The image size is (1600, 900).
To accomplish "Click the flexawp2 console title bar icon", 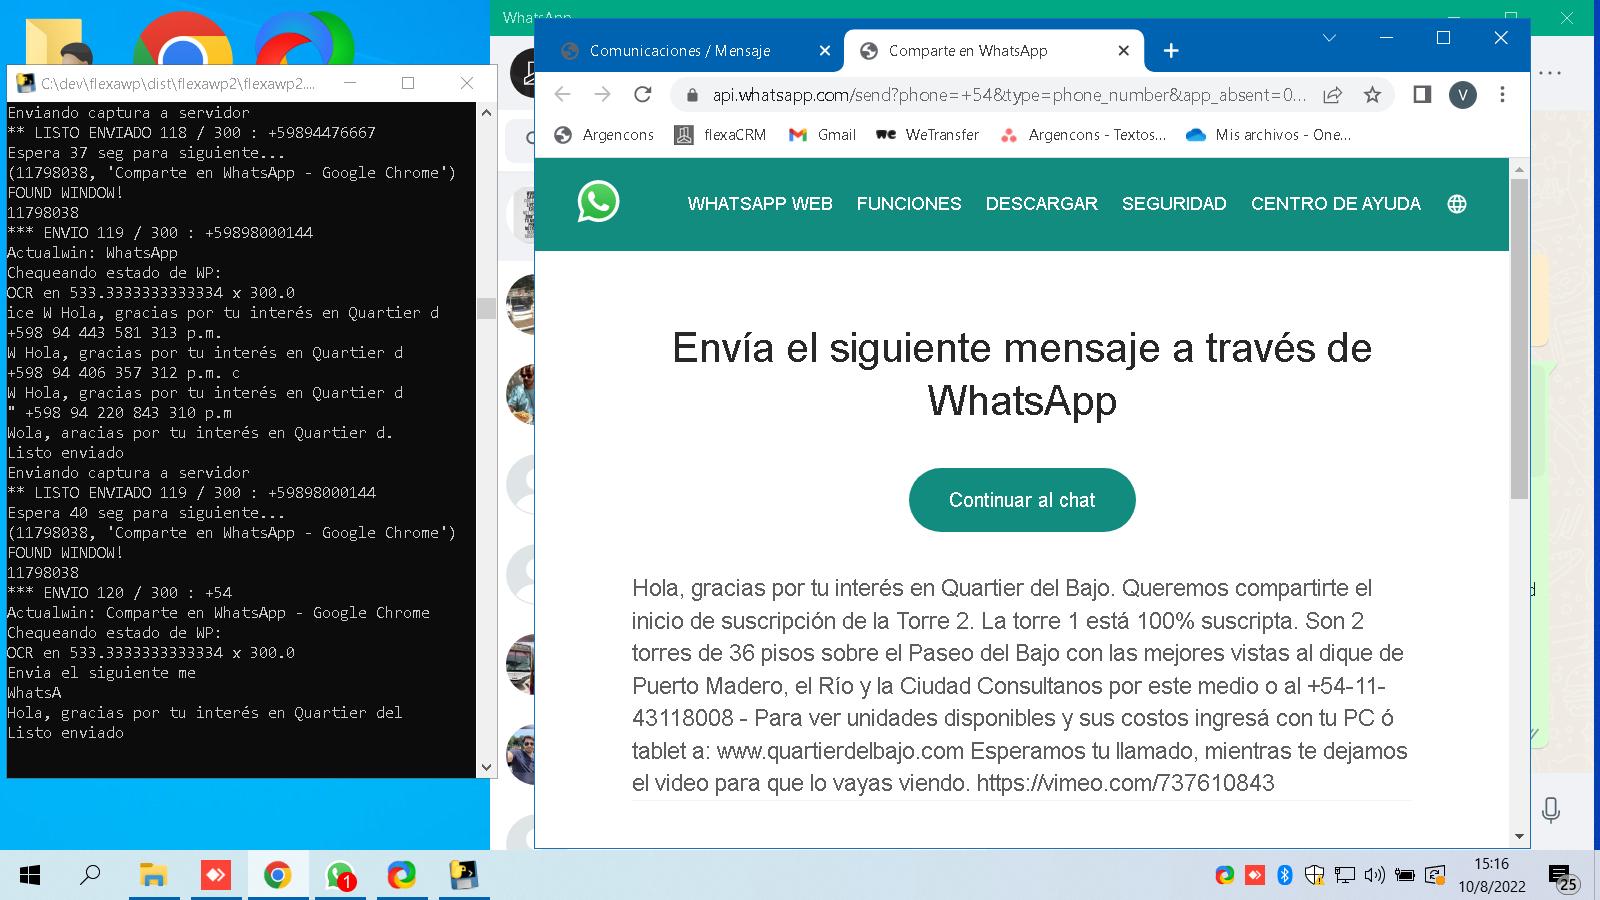I will click(26, 83).
